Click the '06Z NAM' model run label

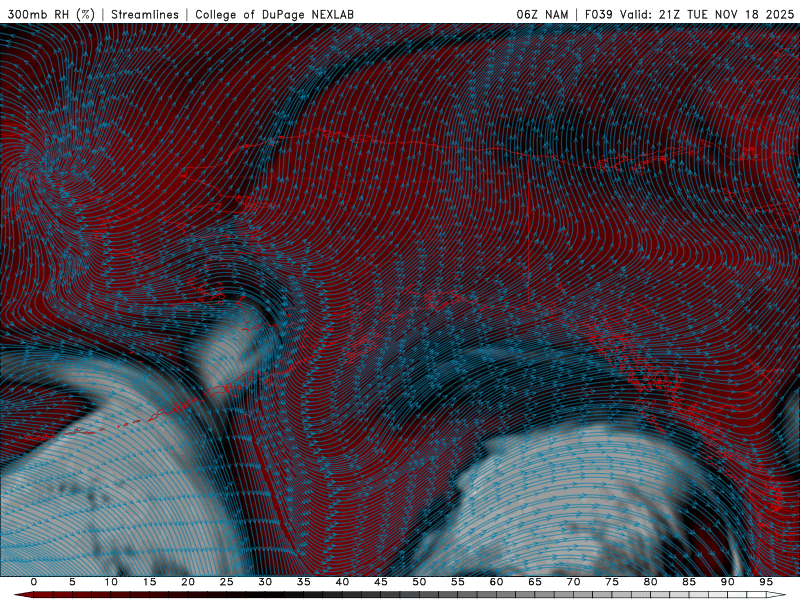click(542, 14)
